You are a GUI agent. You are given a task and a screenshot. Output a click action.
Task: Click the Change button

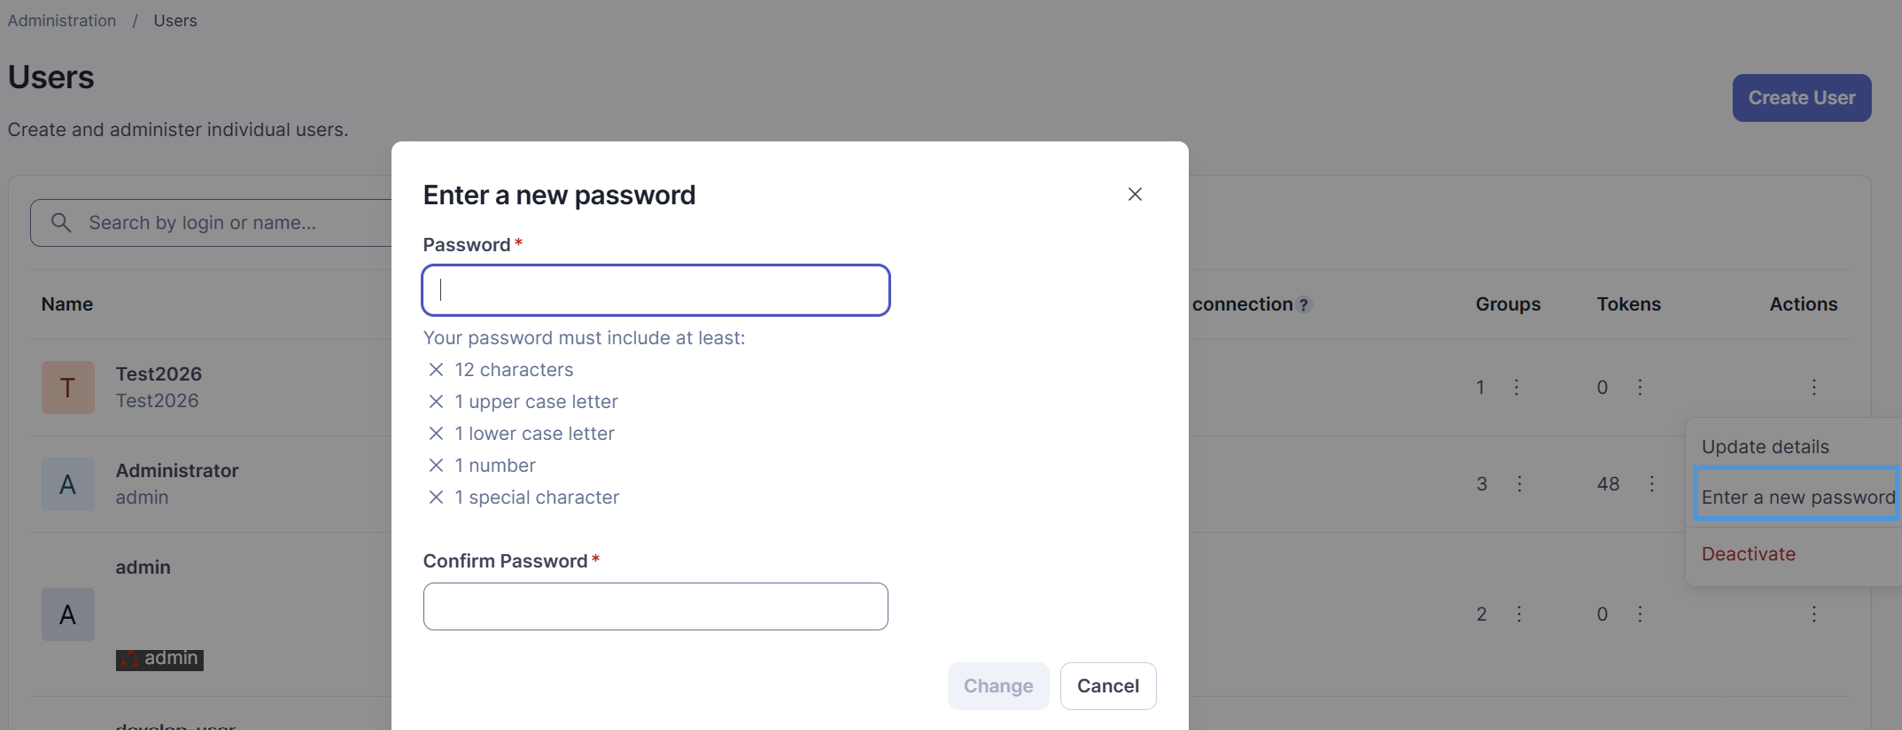998,686
